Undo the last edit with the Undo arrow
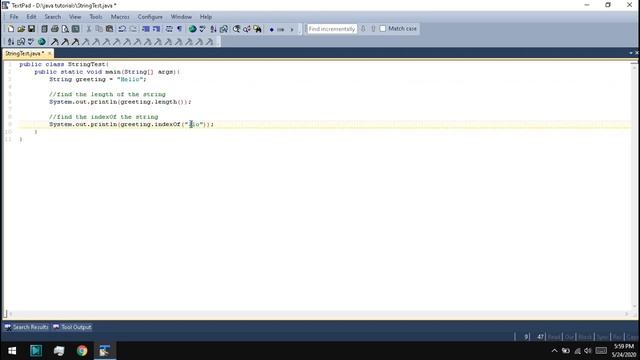This screenshot has width=640, height=360. pos(122,29)
